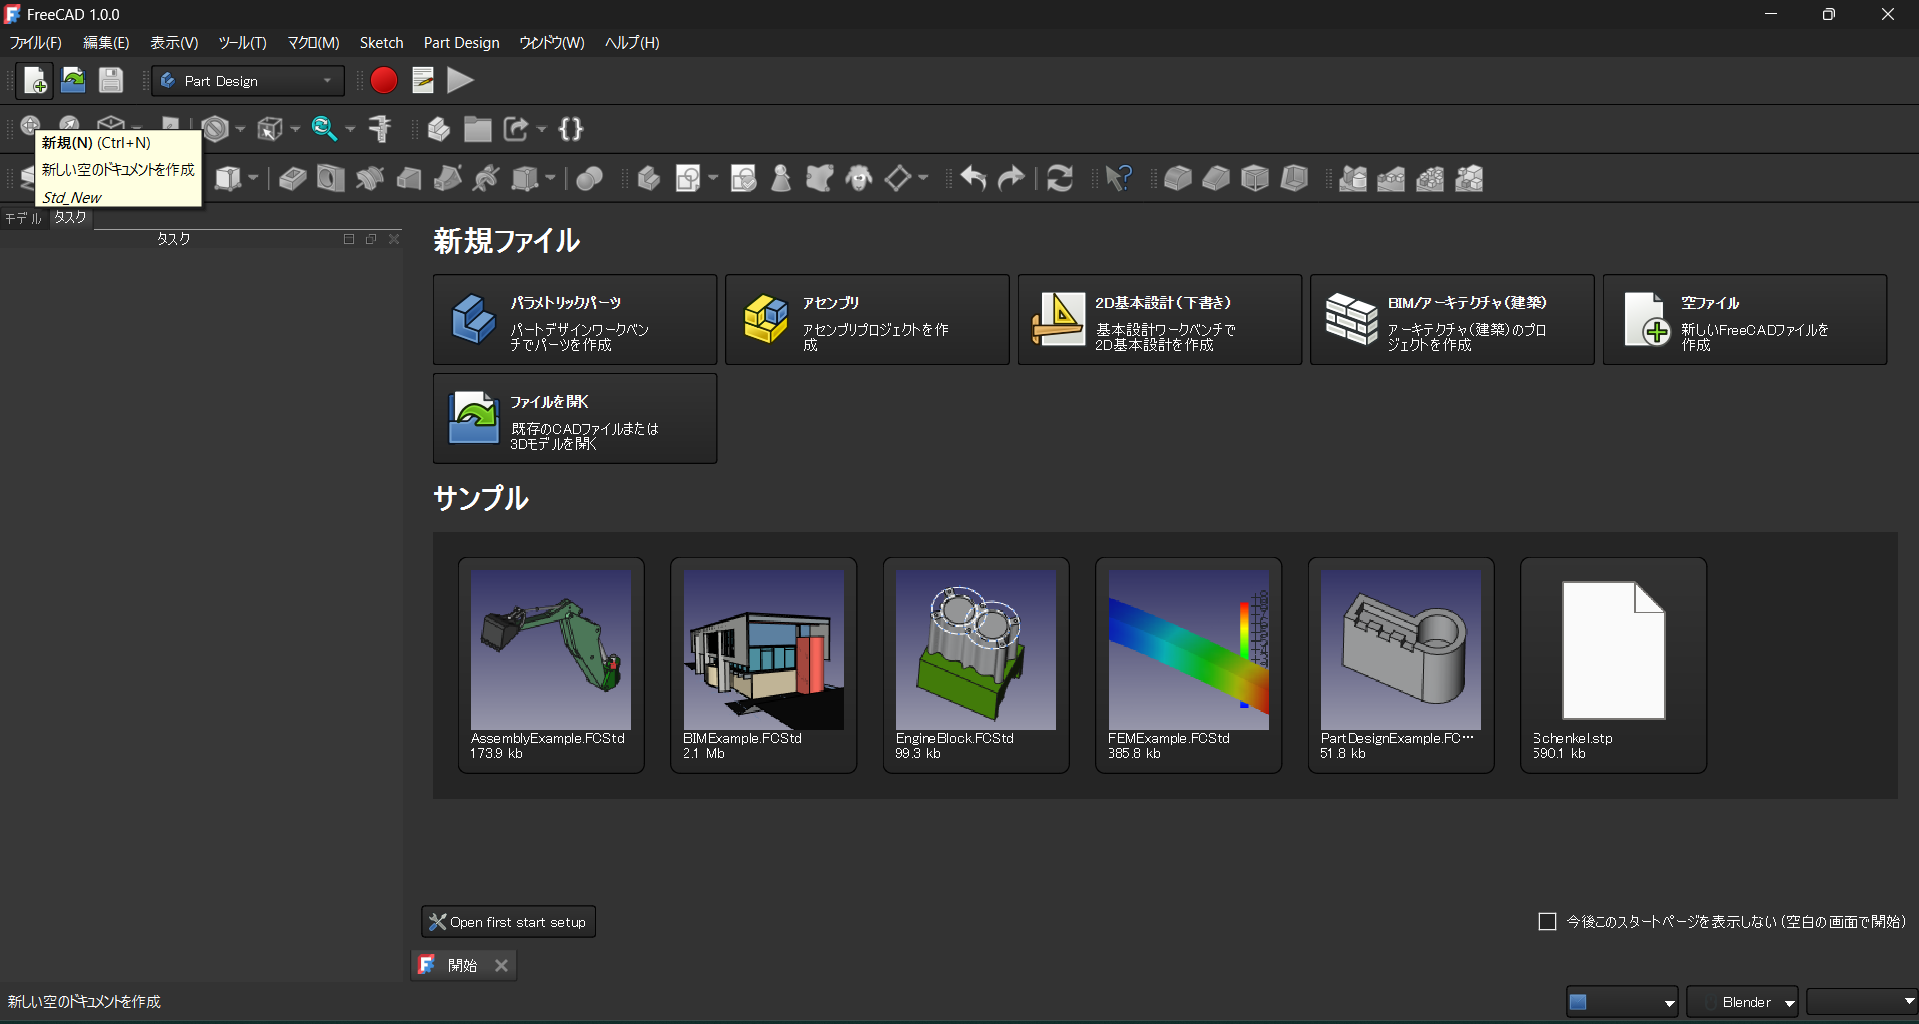Click the Refresh recompute icon
This screenshot has height=1024, width=1919.
point(1060,178)
